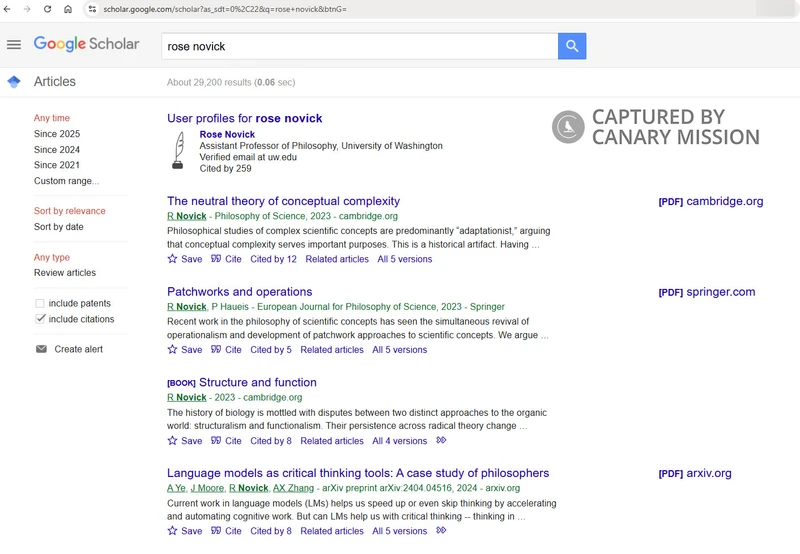This screenshot has height=554, width=800.
Task: Open 'Language models as critical thinking tools' title
Action: 358,473
